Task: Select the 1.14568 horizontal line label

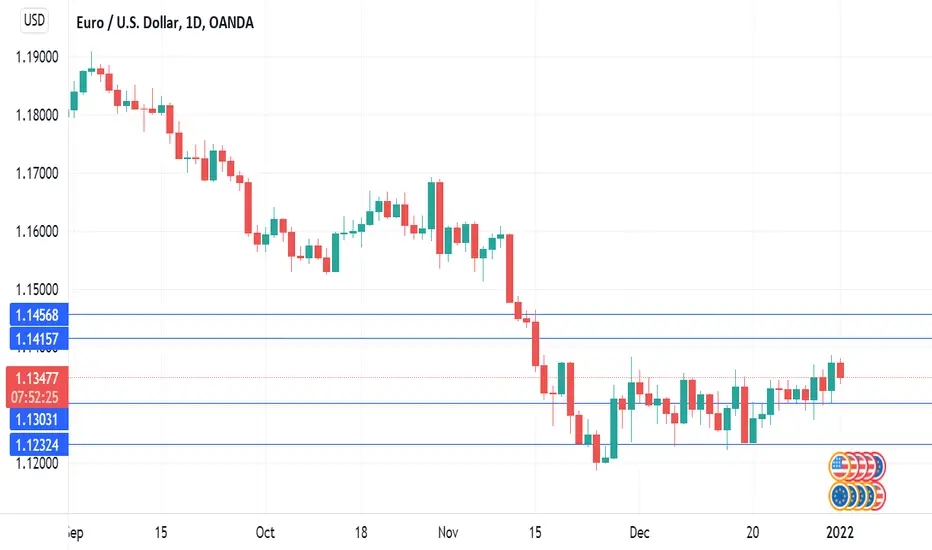Action: 39,315
